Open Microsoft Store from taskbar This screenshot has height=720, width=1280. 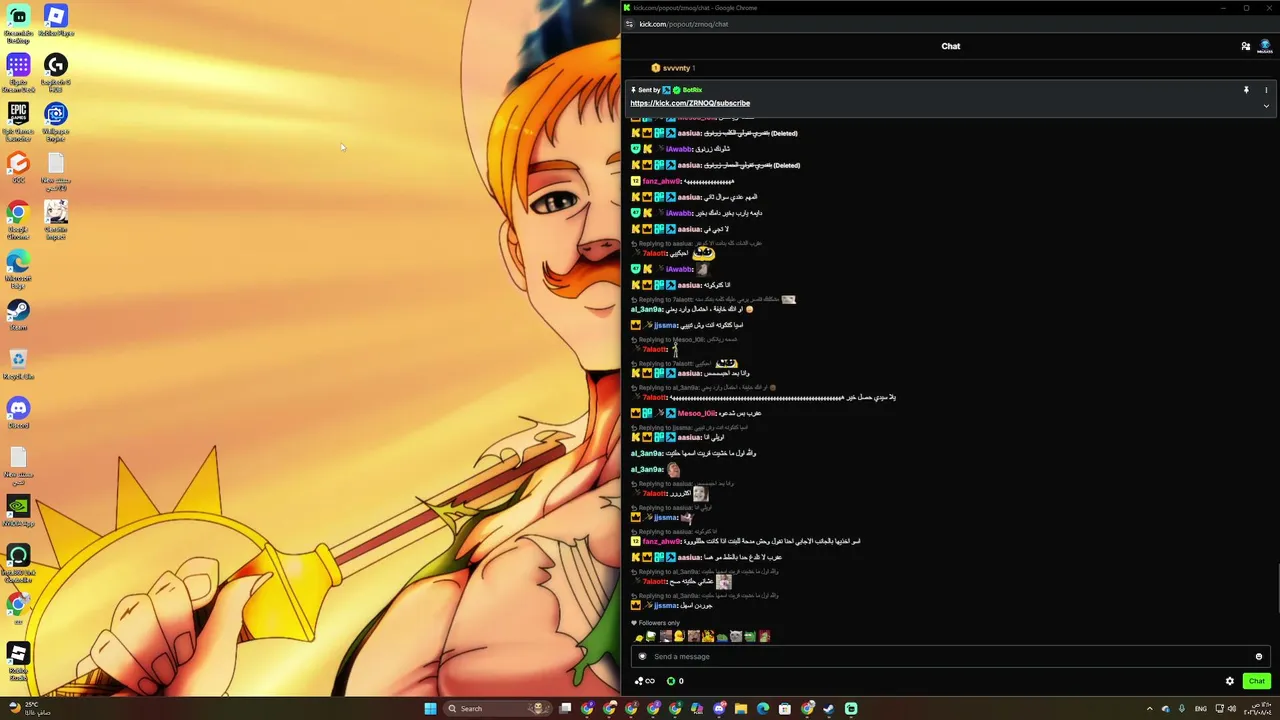785,708
